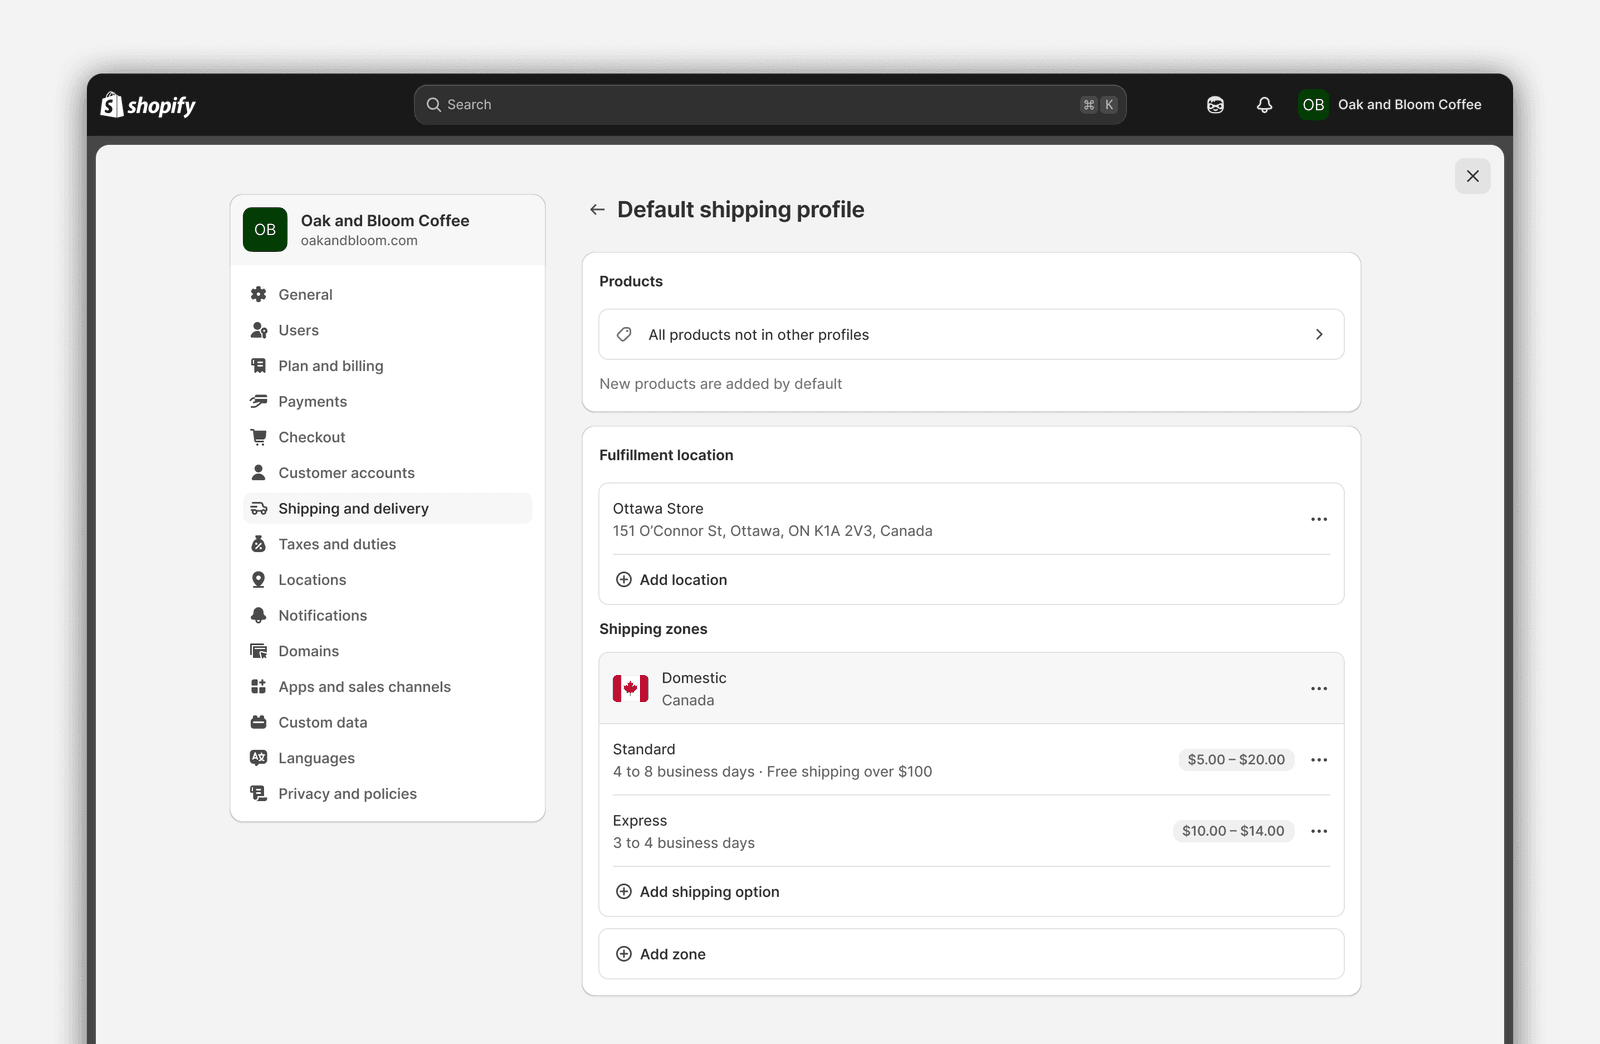This screenshot has width=1600, height=1044.
Task: Click the Notifications bell icon in sidebar
Action: (x=258, y=616)
